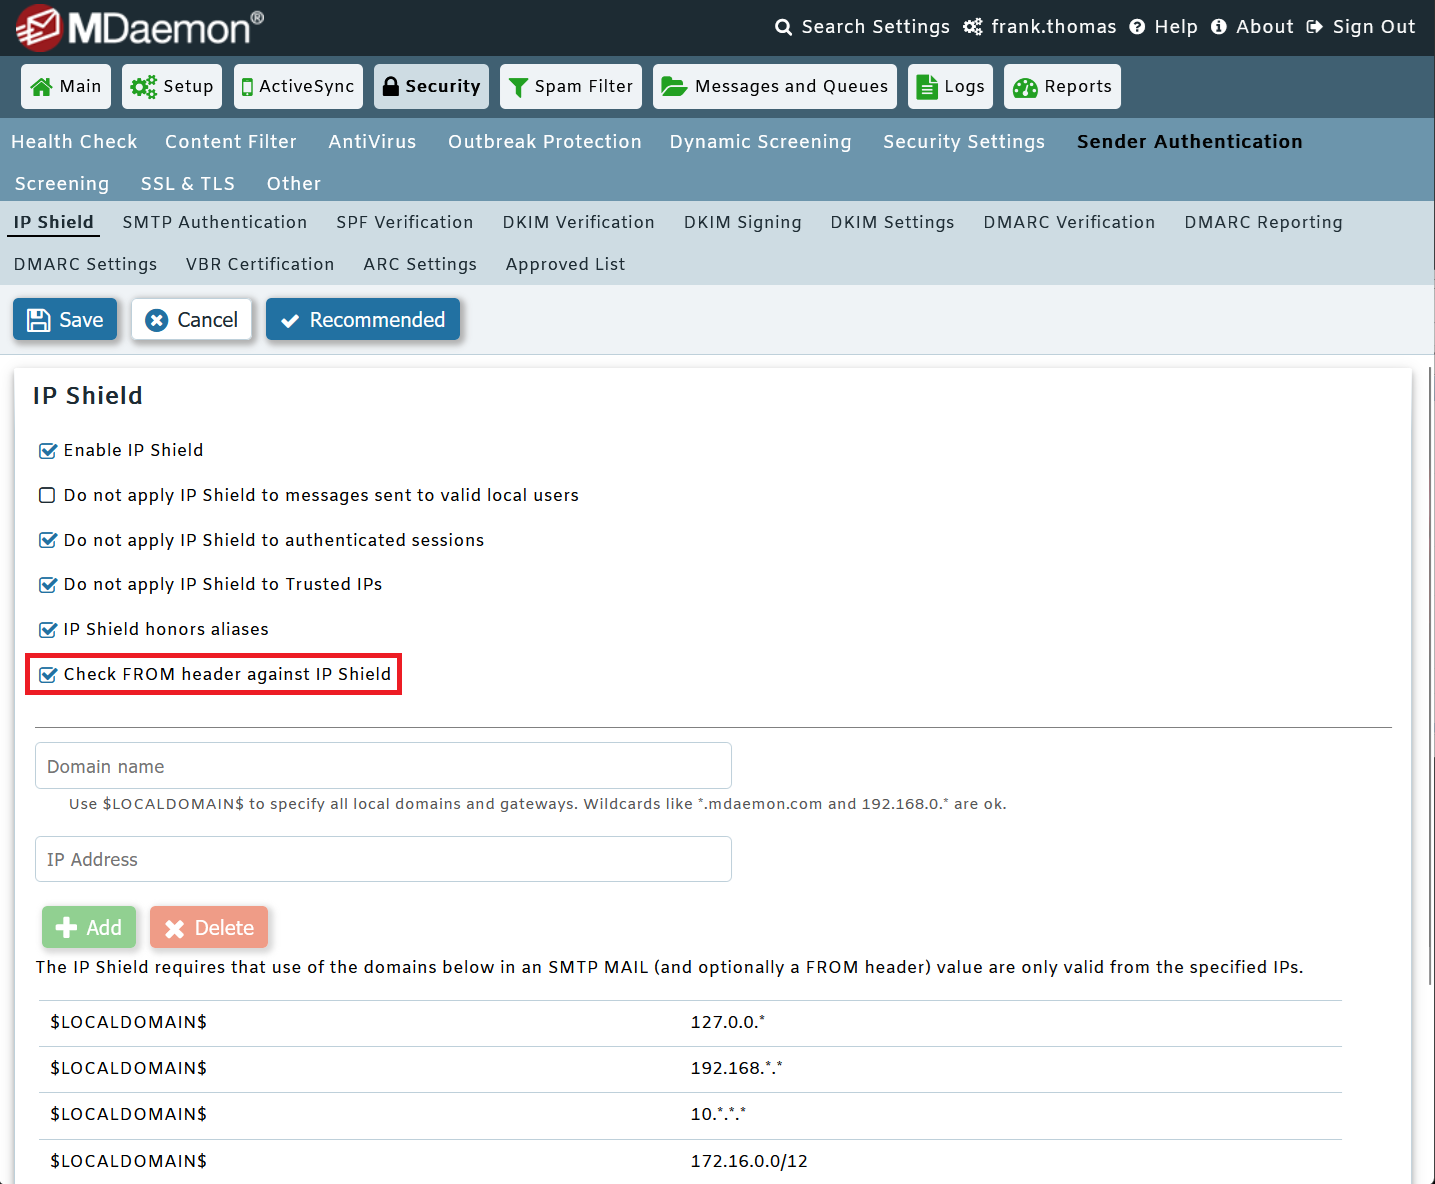Open the DMARC Reporting tab
This screenshot has height=1184, width=1435.
tap(1263, 222)
